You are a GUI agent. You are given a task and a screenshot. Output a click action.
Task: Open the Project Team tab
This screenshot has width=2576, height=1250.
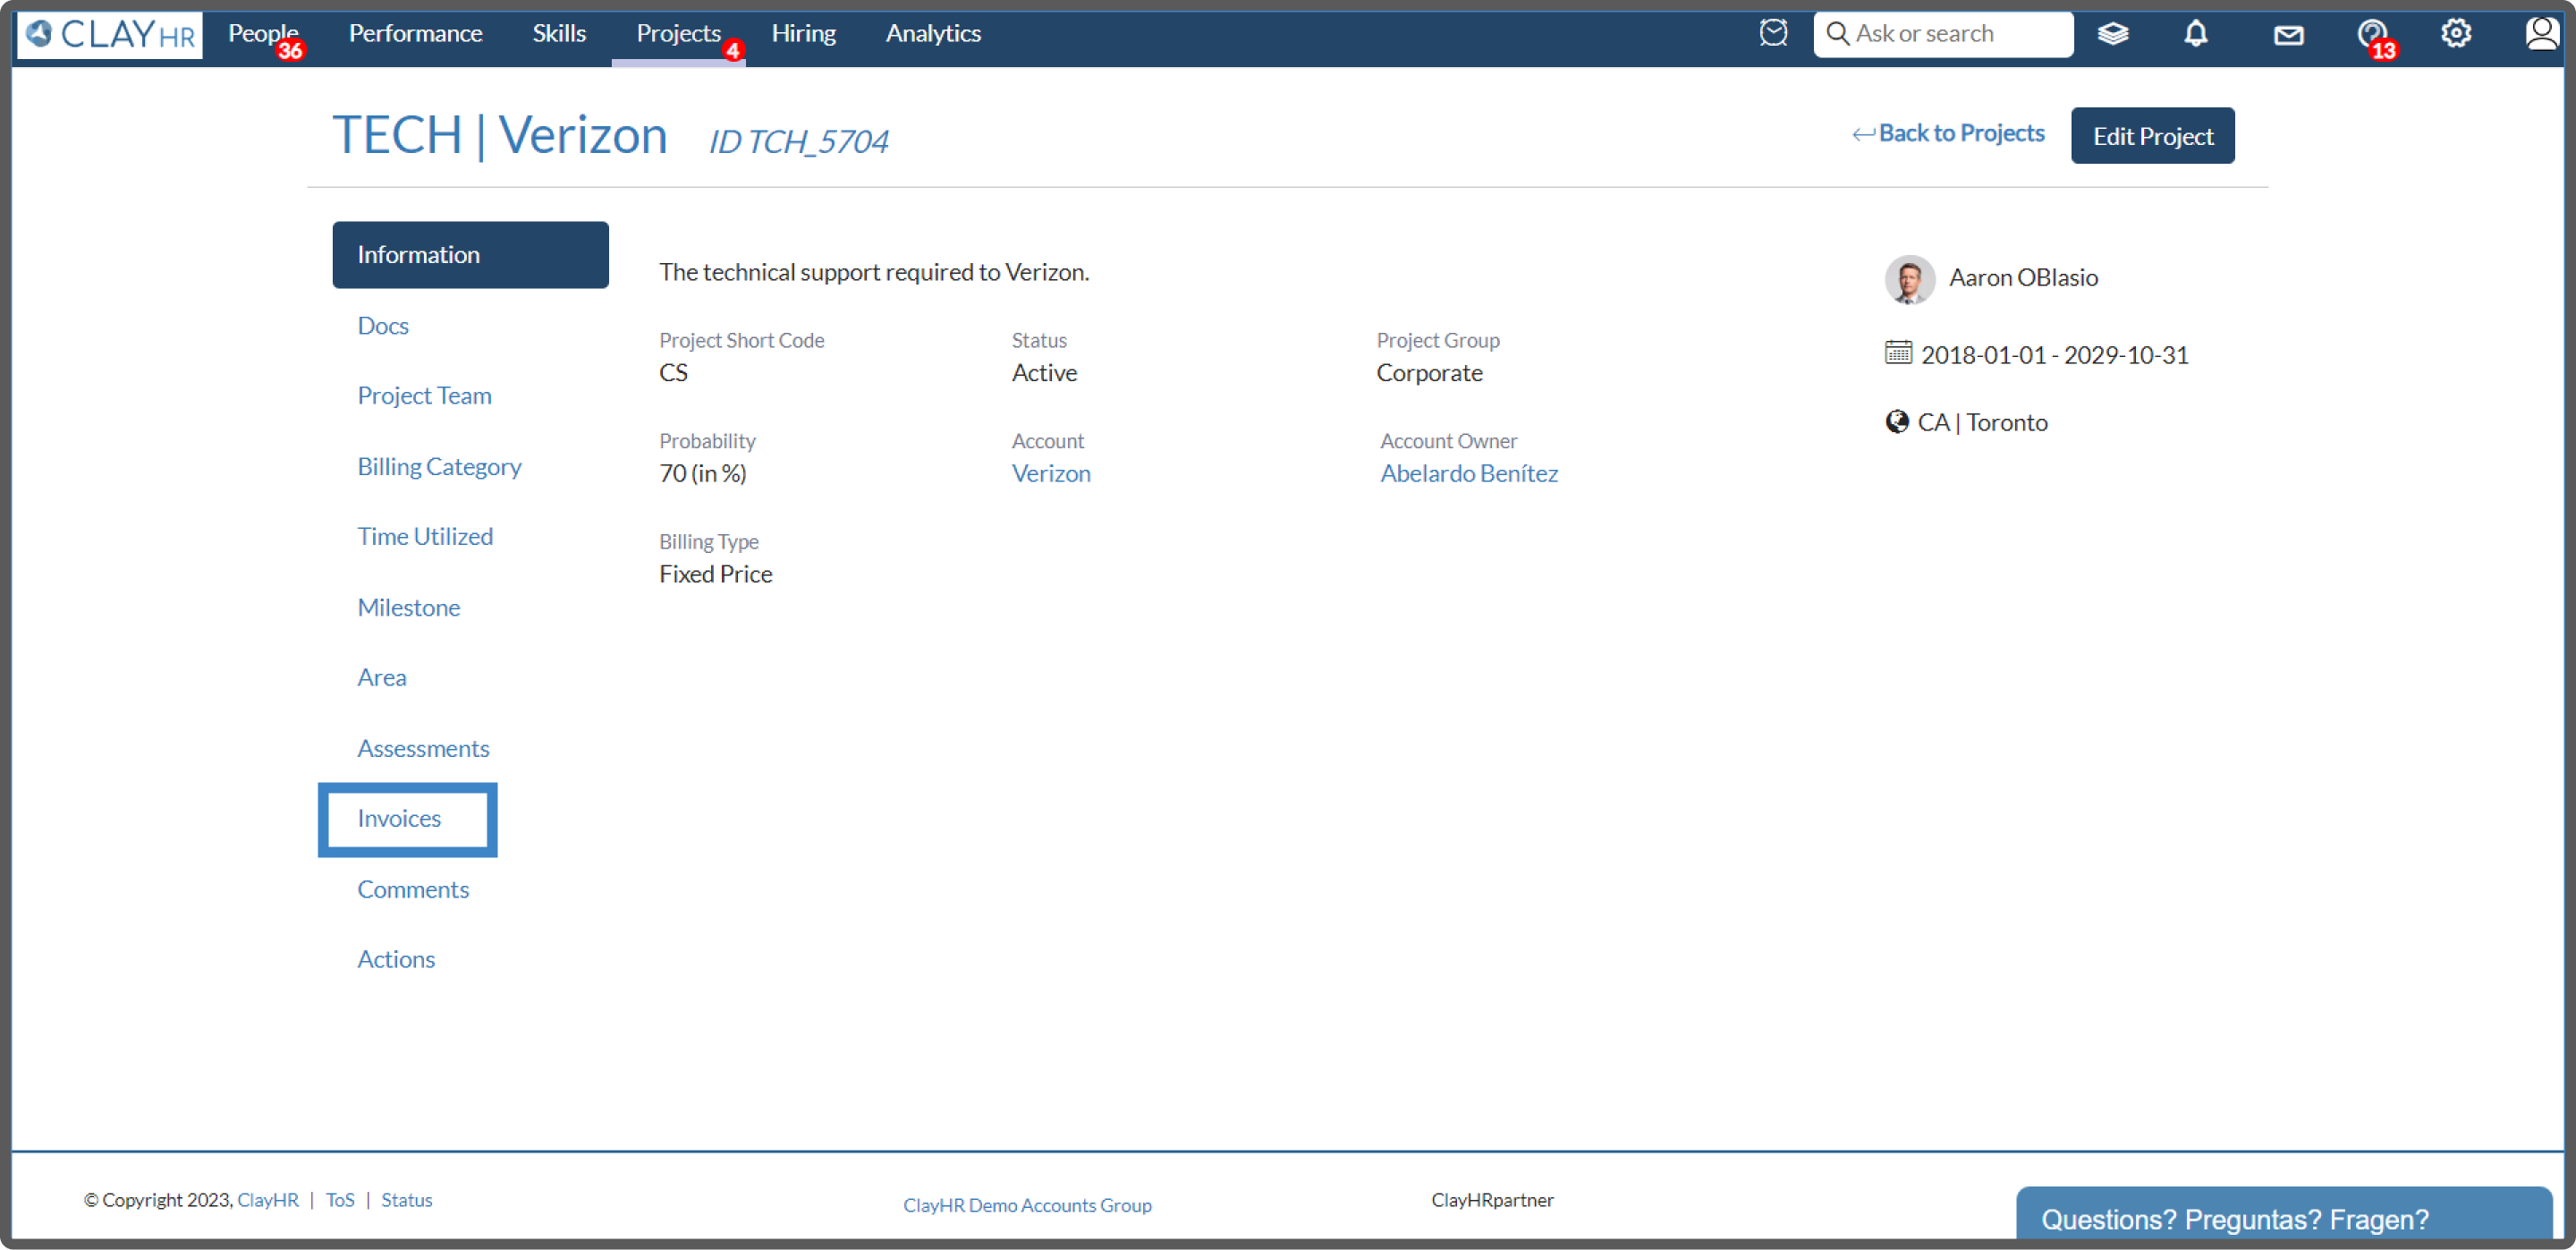tap(424, 396)
